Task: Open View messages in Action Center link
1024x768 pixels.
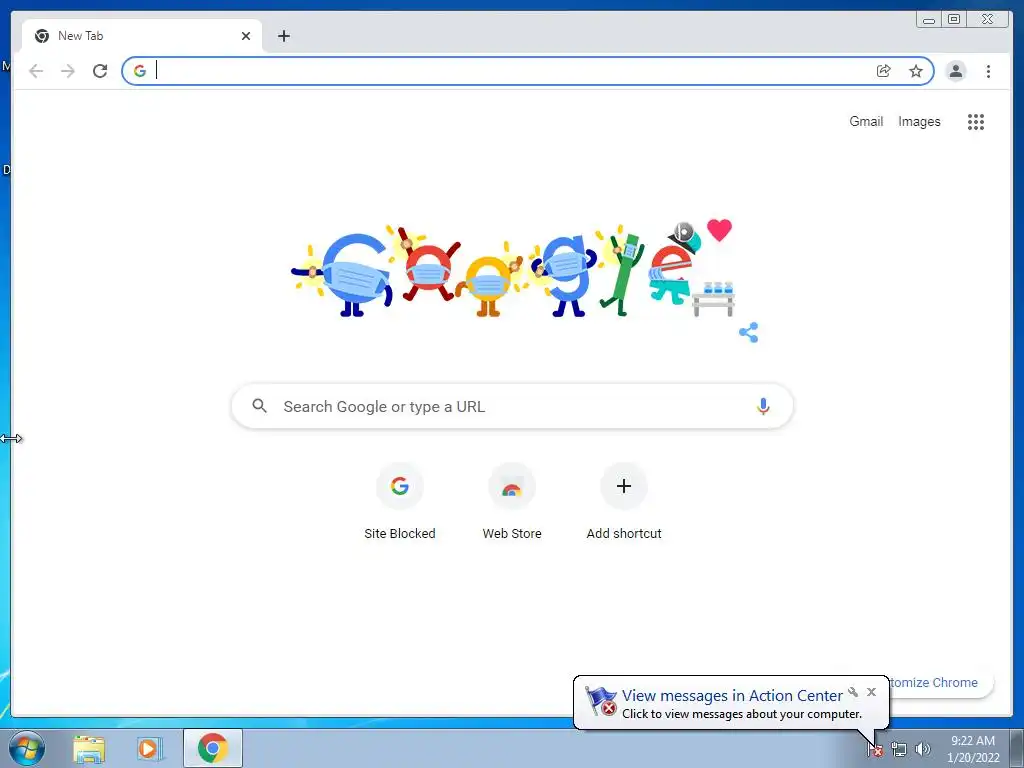Action: pos(732,696)
